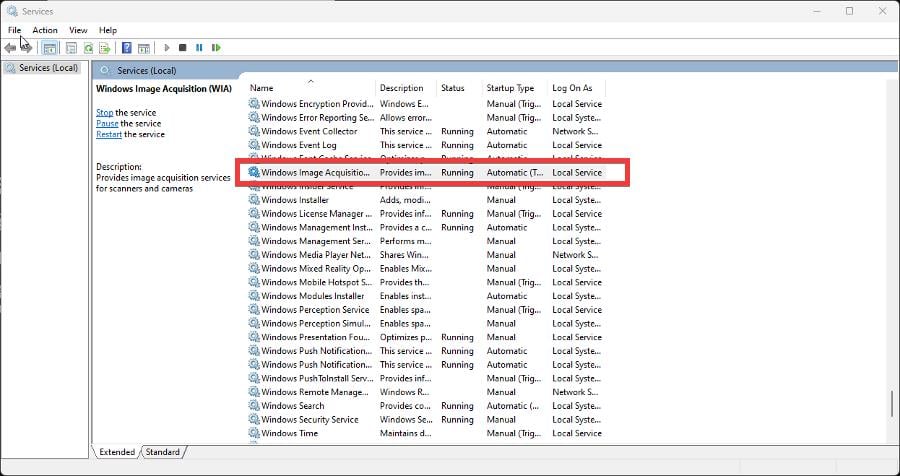The height and width of the screenshot is (476, 900).
Task: Click the vertical scrollbar thumb of services list
Action: pos(891,404)
